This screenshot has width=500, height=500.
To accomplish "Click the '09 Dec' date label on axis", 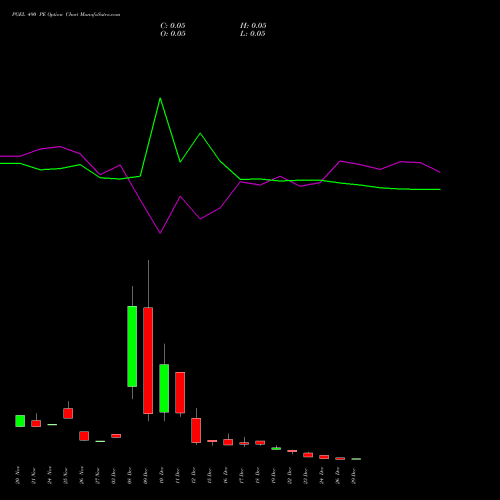I will coord(146,475).
